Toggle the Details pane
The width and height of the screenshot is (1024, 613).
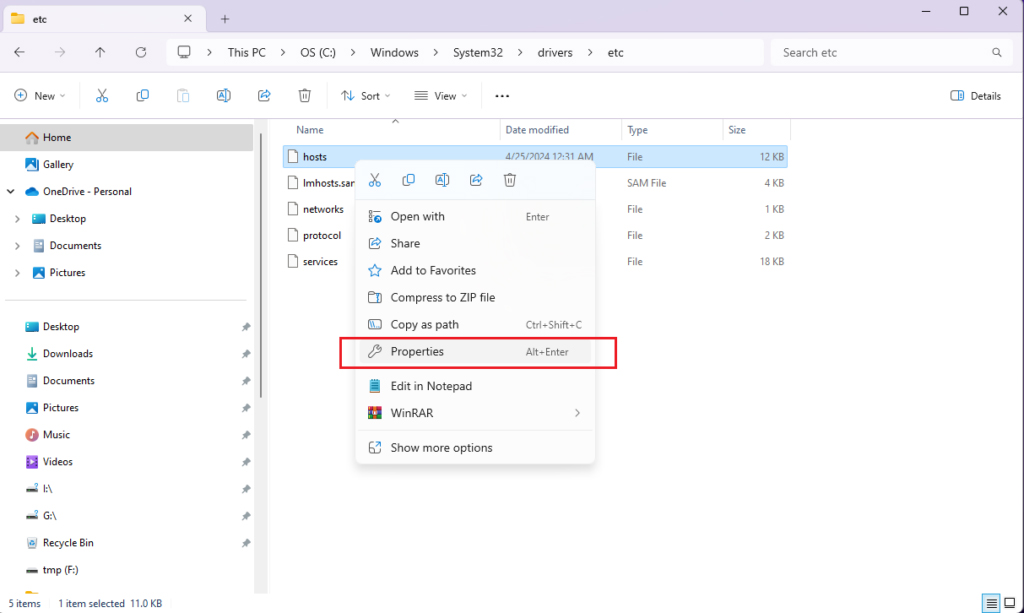point(975,96)
